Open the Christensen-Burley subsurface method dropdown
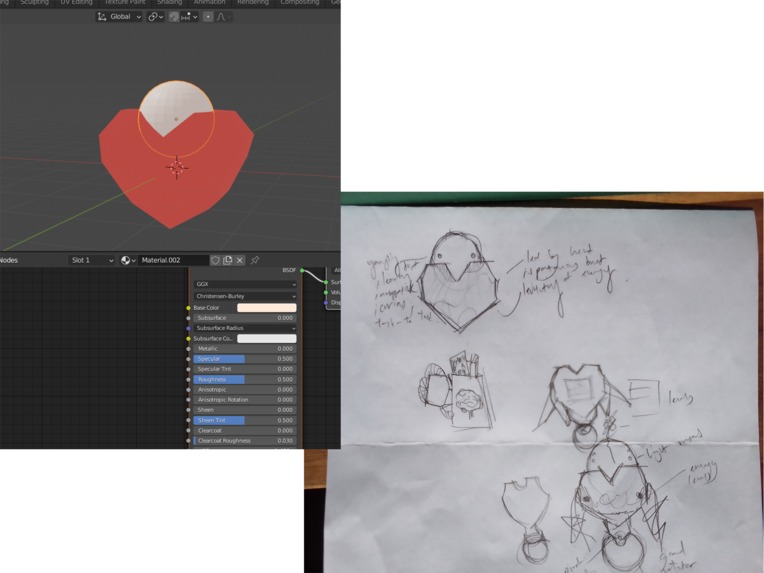 coord(245,296)
